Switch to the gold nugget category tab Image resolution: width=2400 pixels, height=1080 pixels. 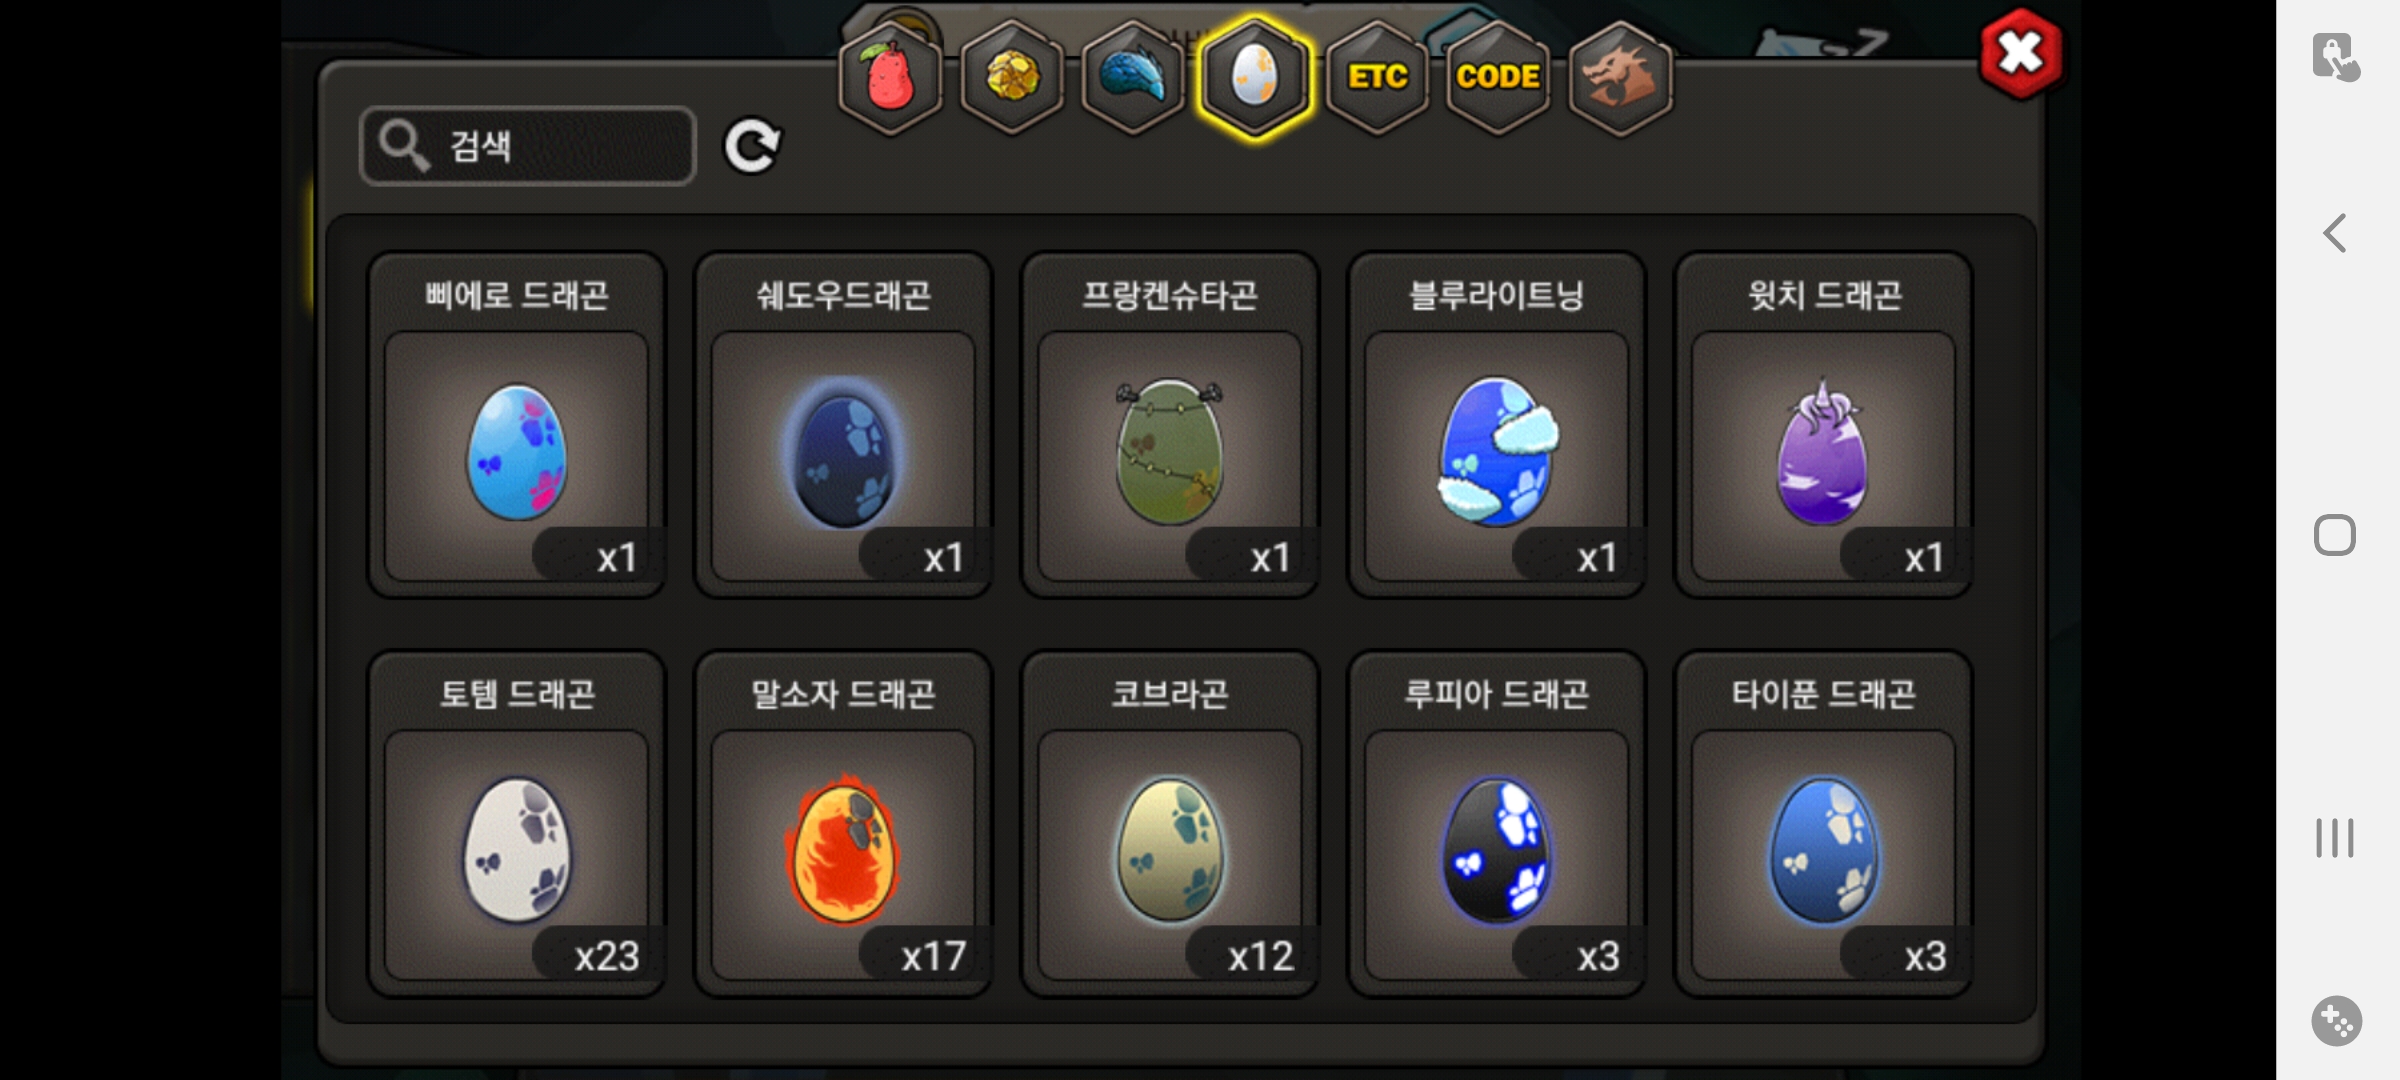[1012, 77]
